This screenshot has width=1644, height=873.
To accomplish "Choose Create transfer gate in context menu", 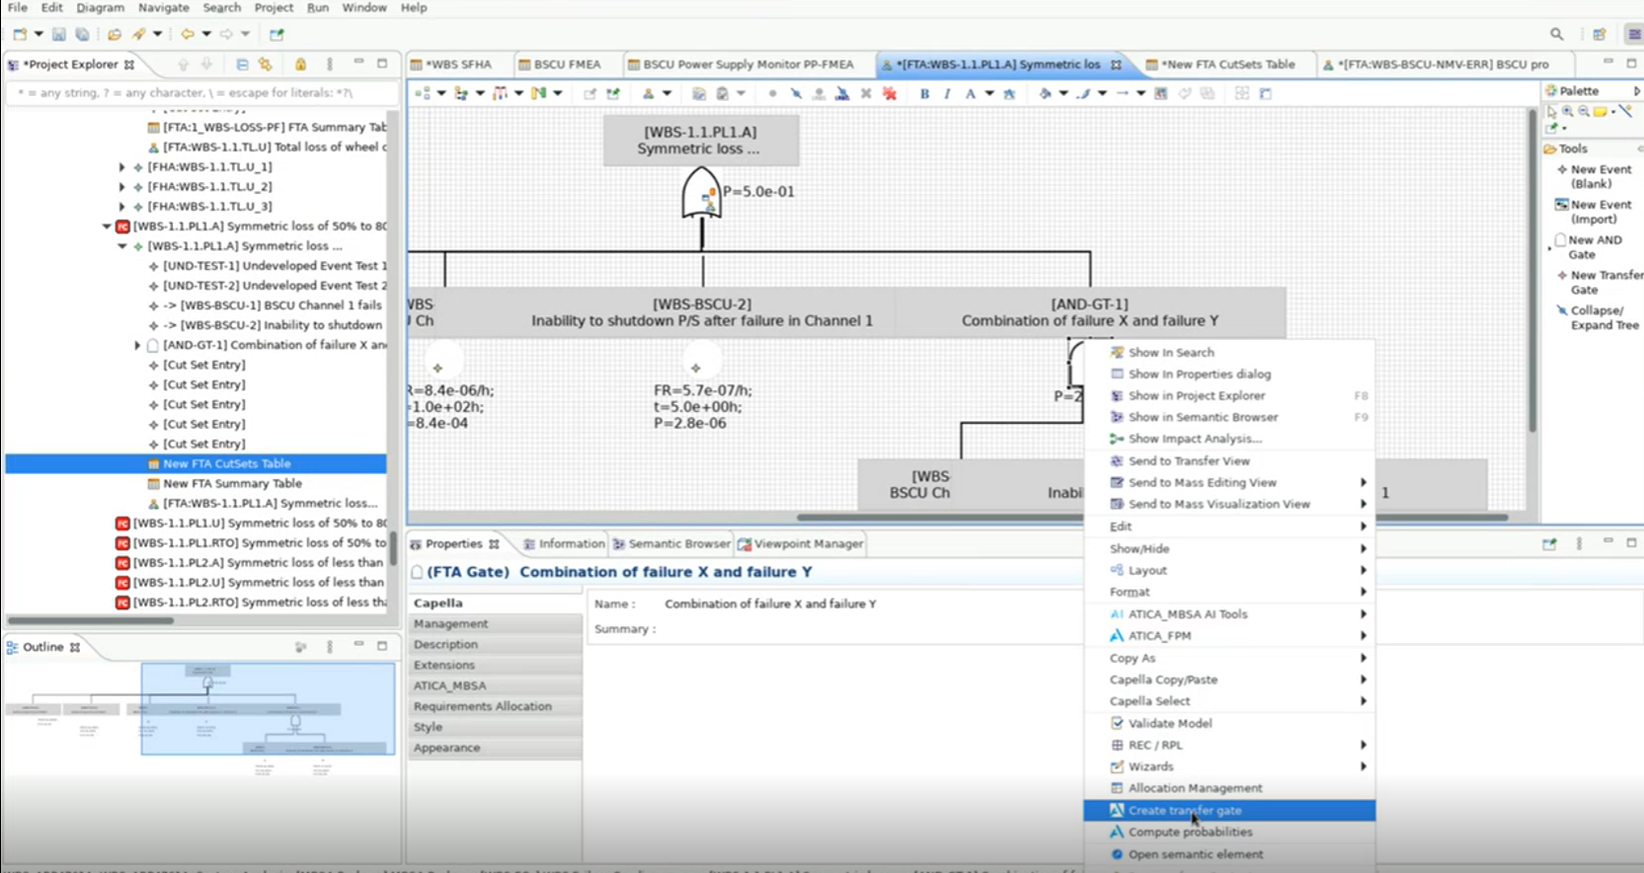I will point(1229,811).
